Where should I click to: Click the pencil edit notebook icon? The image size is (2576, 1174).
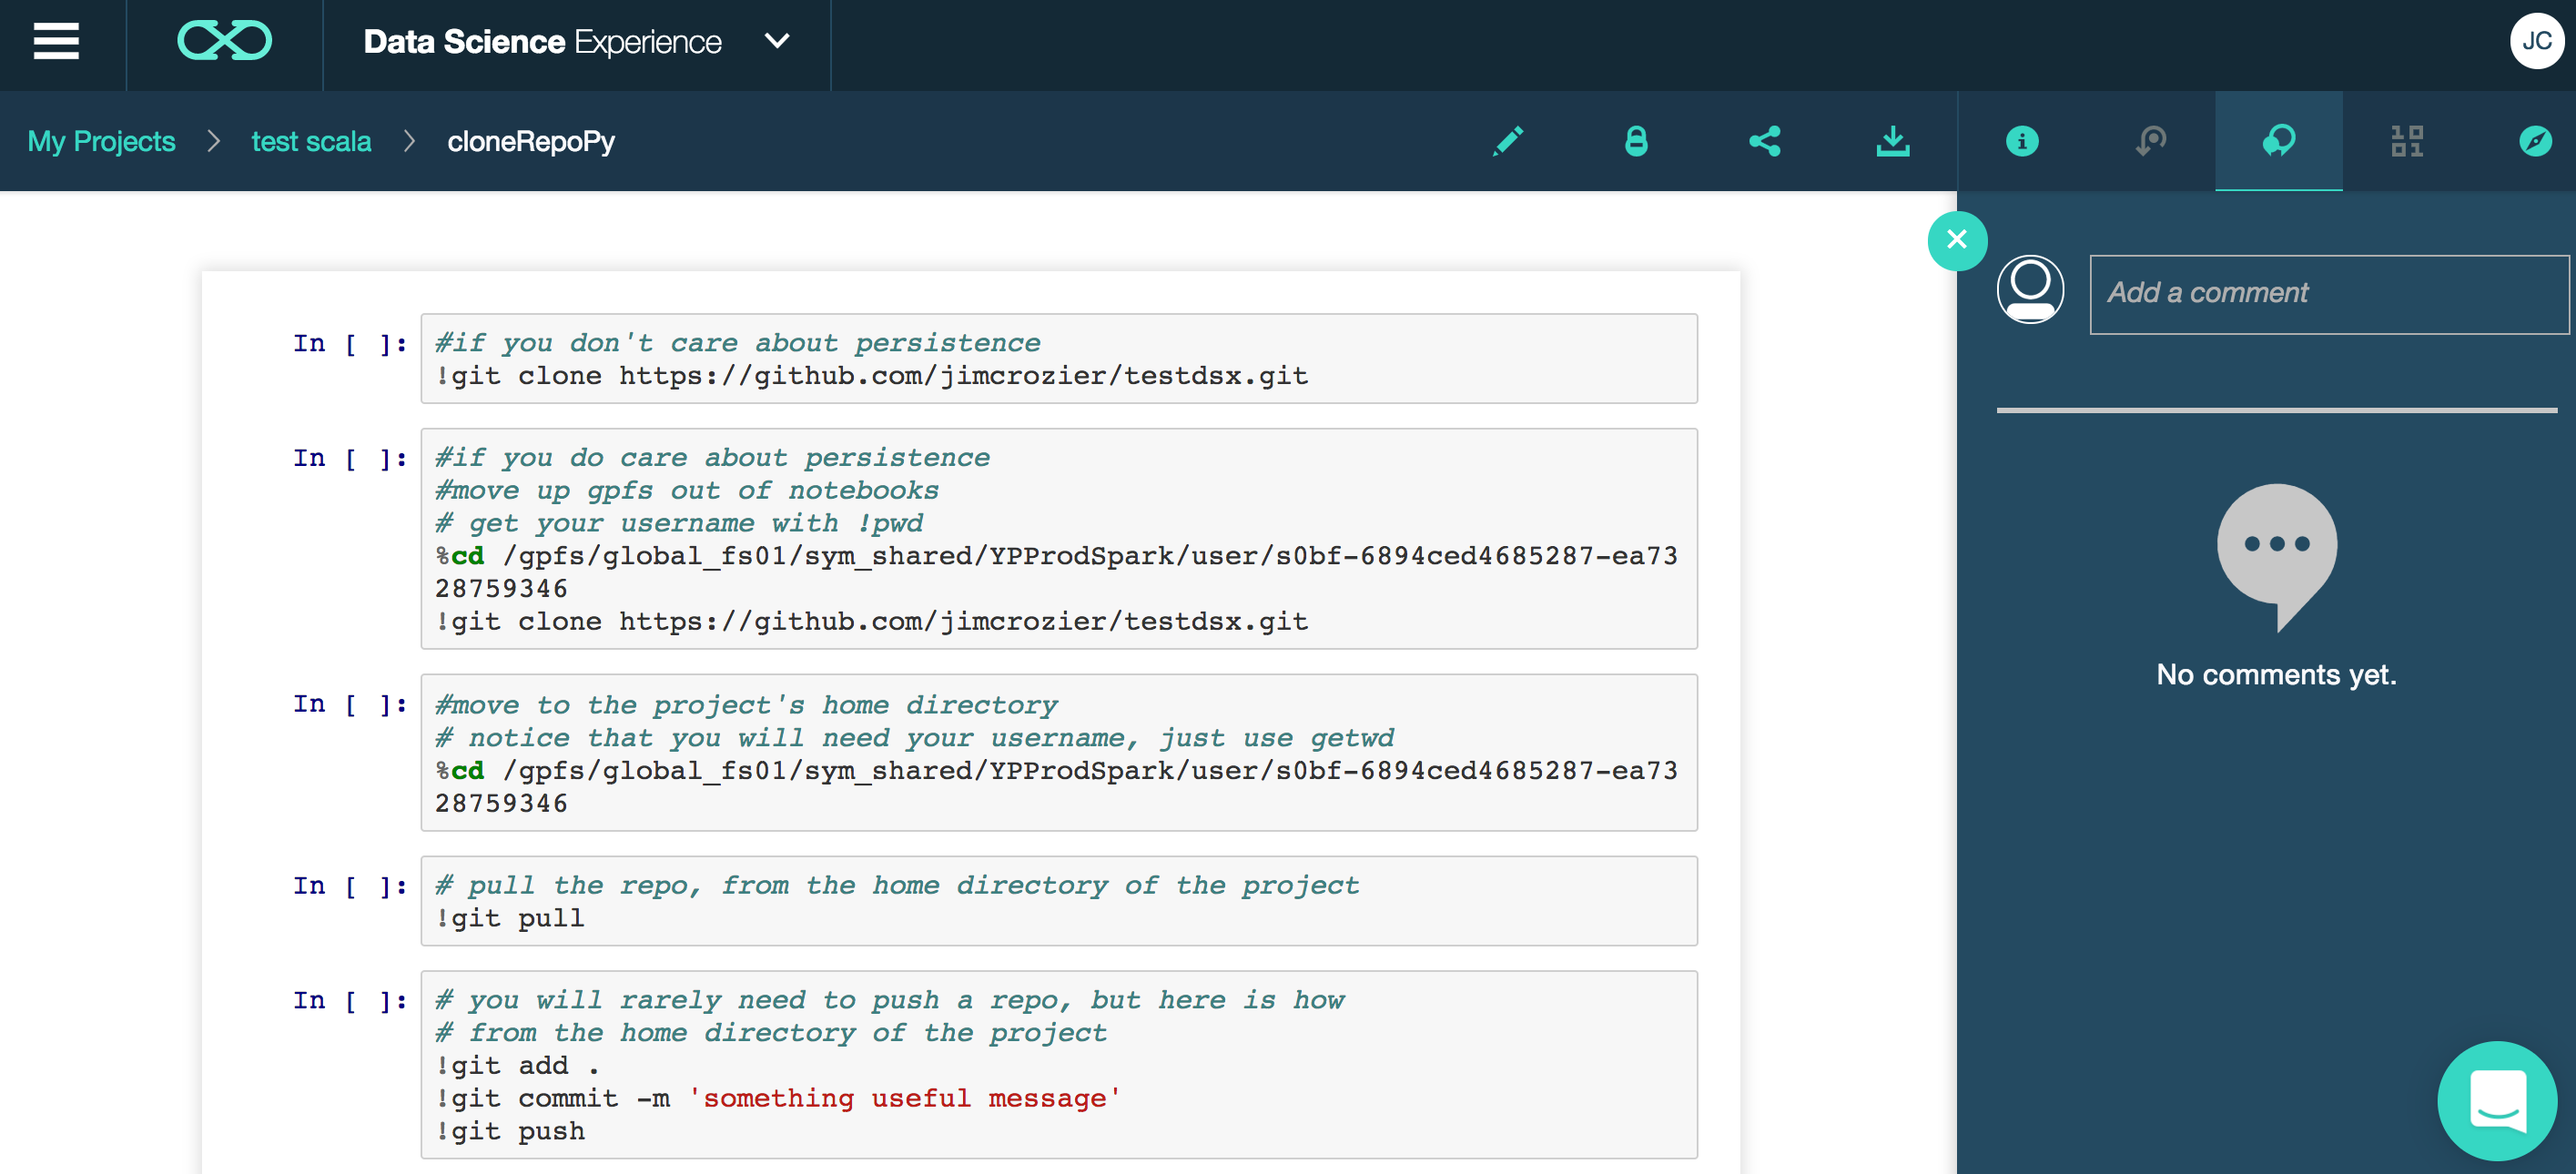pos(1508,141)
